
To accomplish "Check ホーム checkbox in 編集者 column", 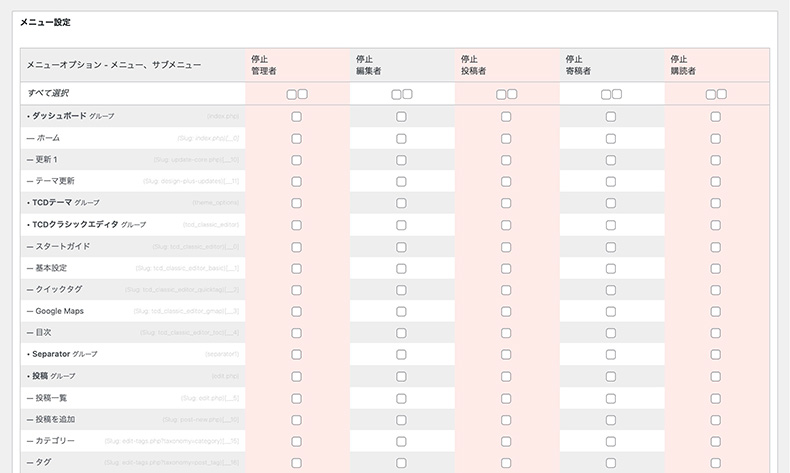I will 401,138.
